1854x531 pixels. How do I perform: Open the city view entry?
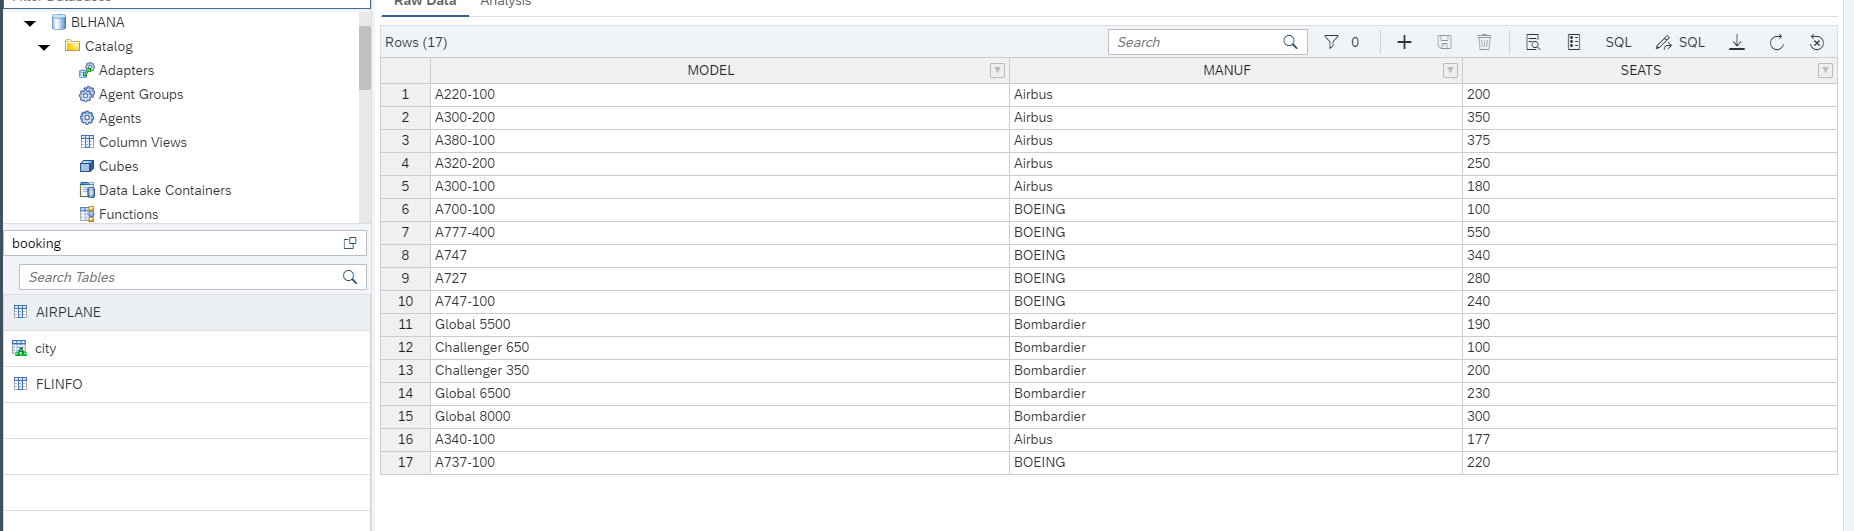(x=45, y=348)
